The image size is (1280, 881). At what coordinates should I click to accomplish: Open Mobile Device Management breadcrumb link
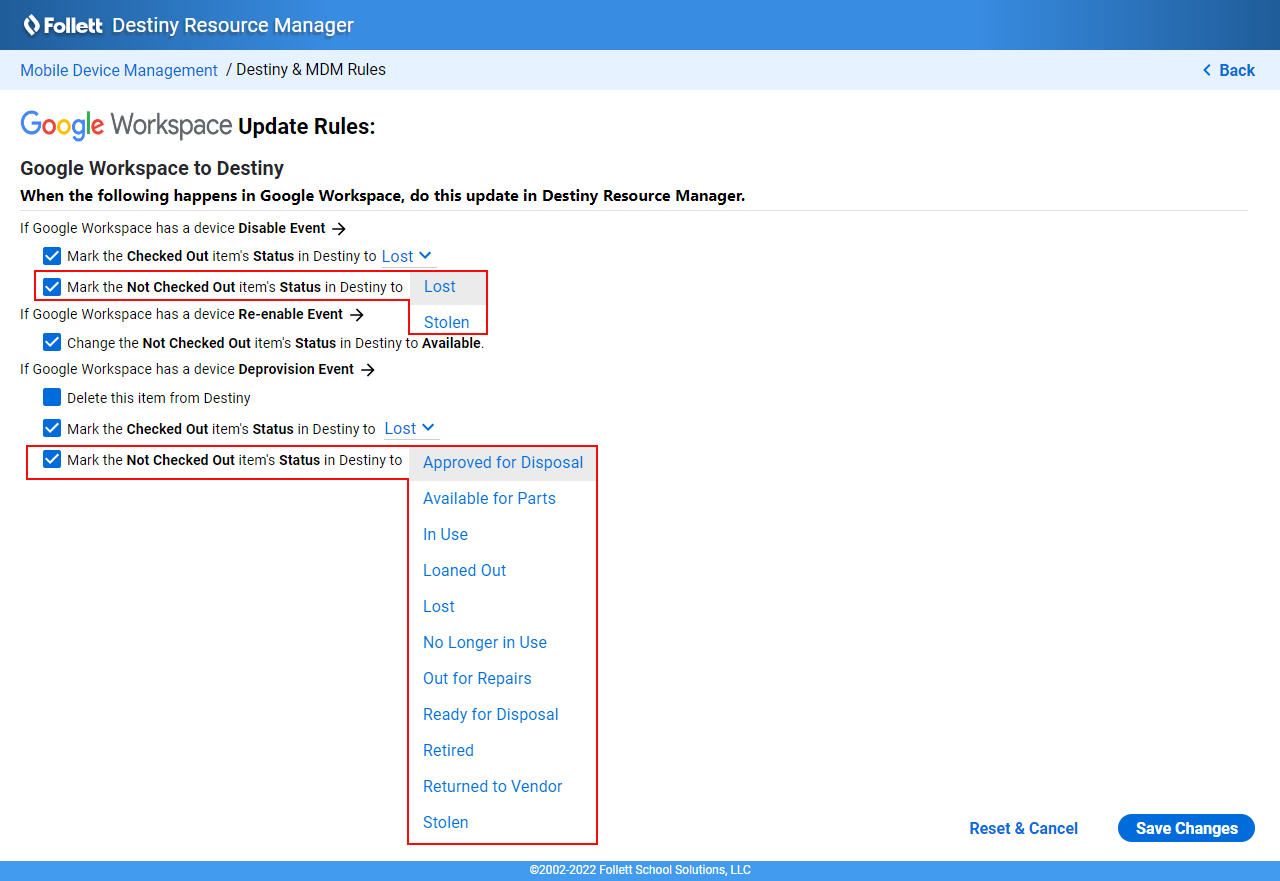pyautogui.click(x=119, y=70)
